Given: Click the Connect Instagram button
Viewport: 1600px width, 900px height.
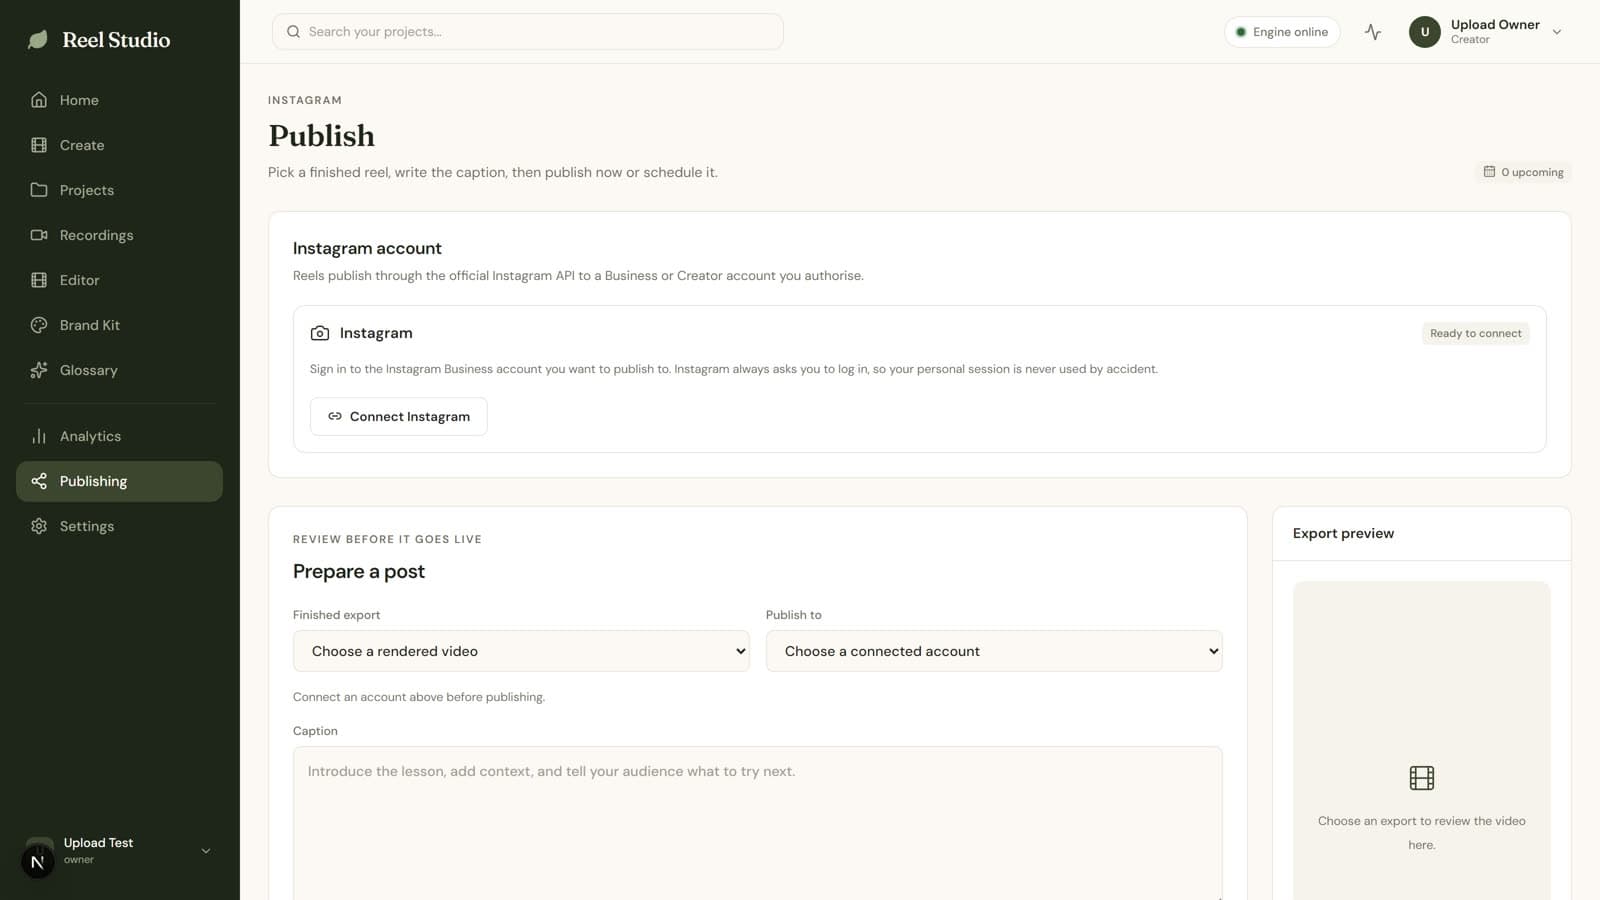Looking at the screenshot, I should pyautogui.click(x=399, y=417).
